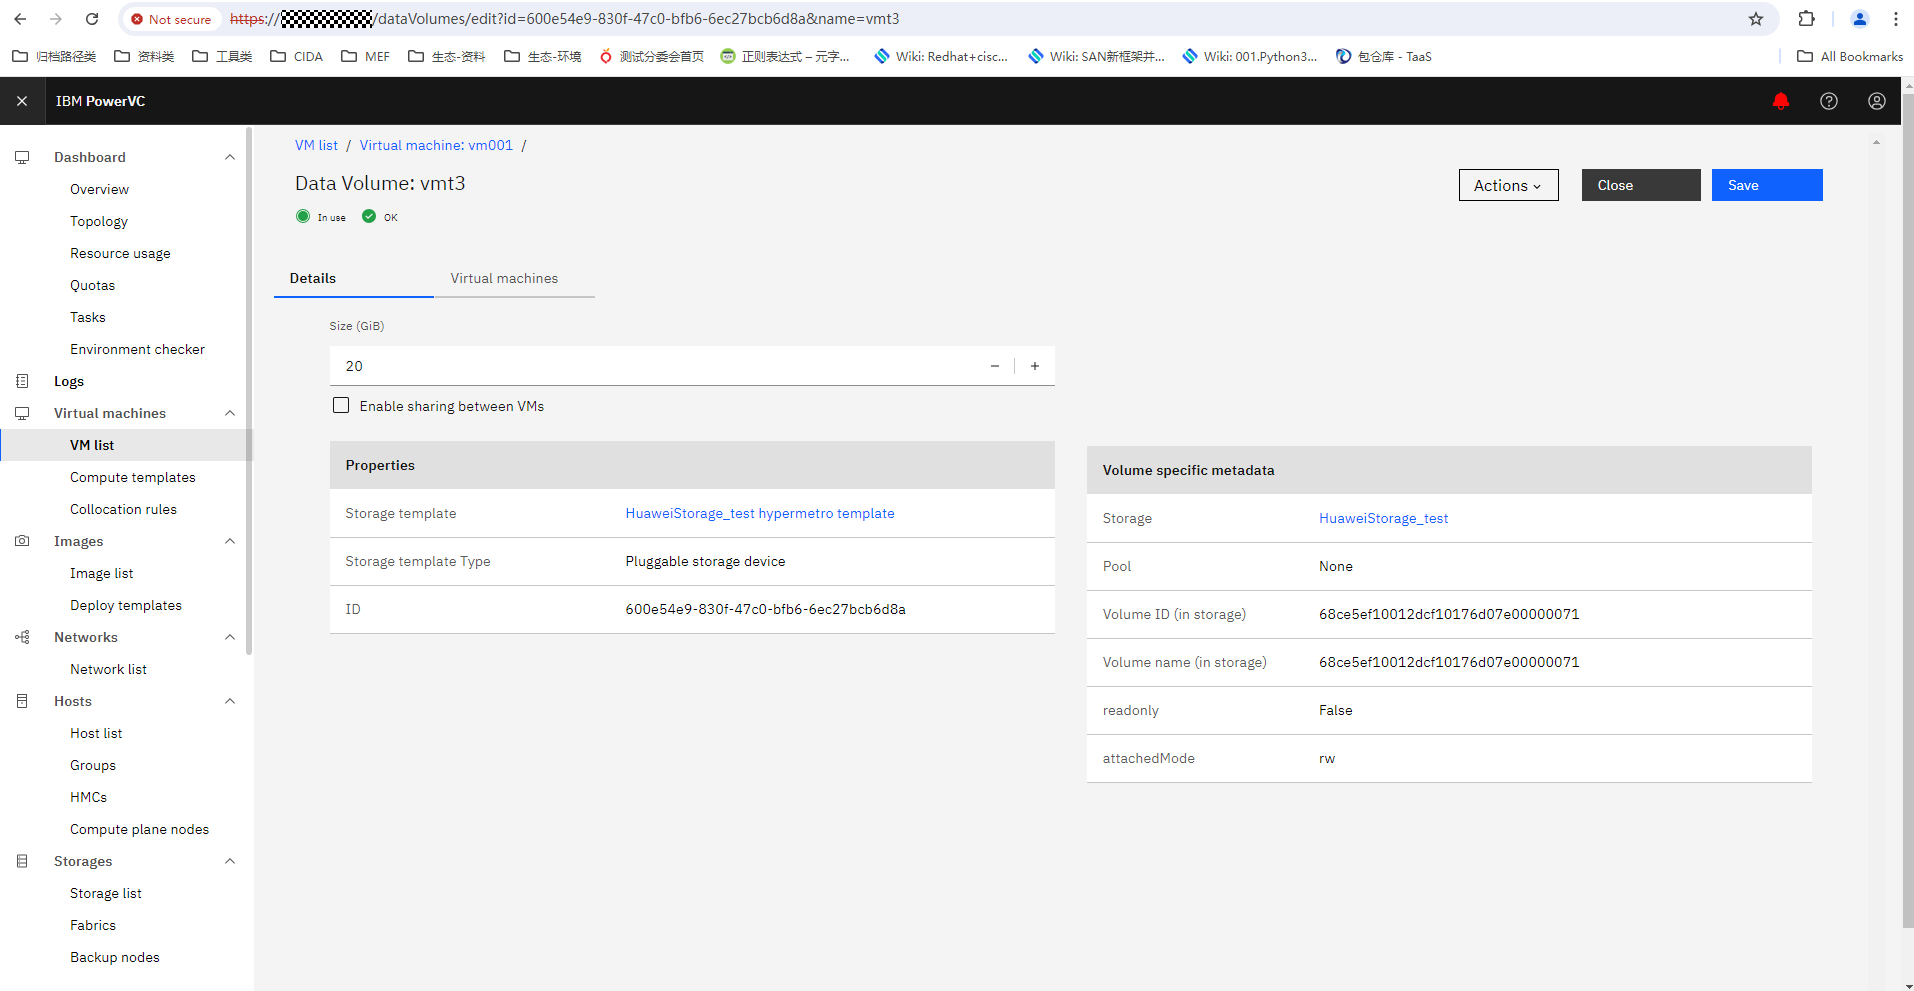The width and height of the screenshot is (1914, 991).
Task: Open Network list in sidebar
Action: pyautogui.click(x=108, y=669)
